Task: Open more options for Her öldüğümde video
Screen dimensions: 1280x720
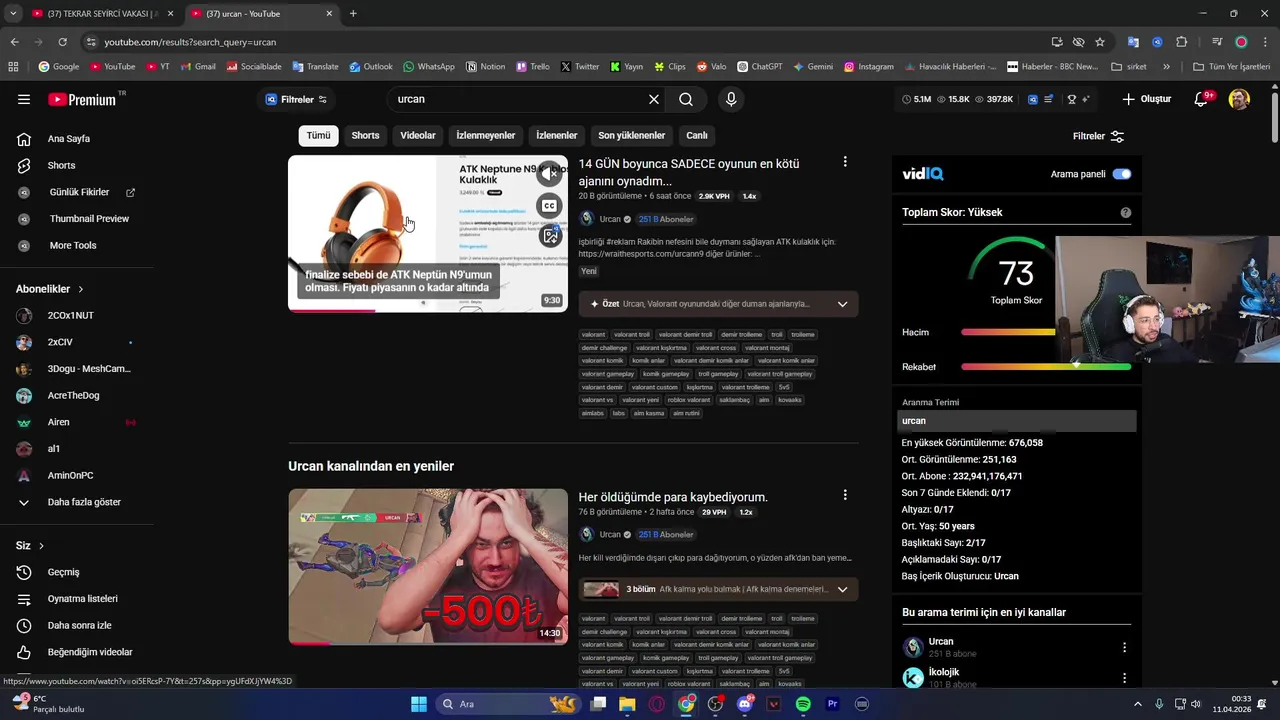Action: click(x=845, y=495)
